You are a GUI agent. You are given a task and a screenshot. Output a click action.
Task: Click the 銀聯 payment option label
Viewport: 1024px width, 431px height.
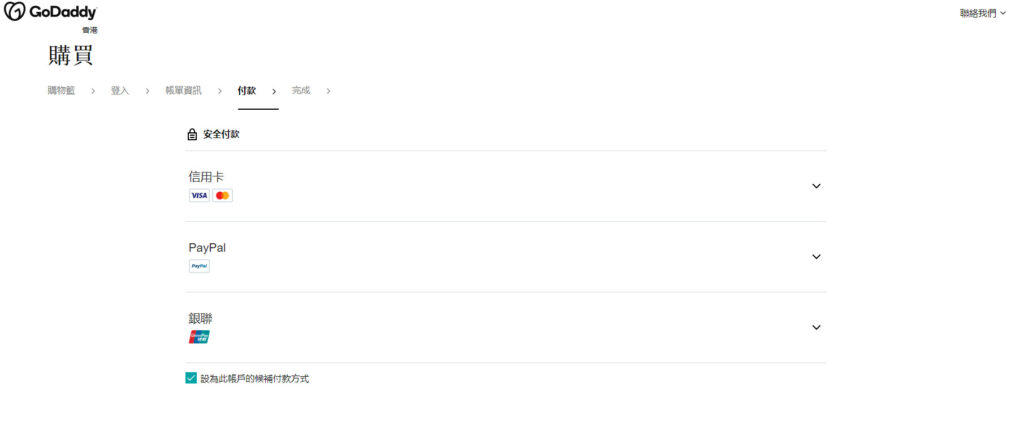pyautogui.click(x=200, y=319)
